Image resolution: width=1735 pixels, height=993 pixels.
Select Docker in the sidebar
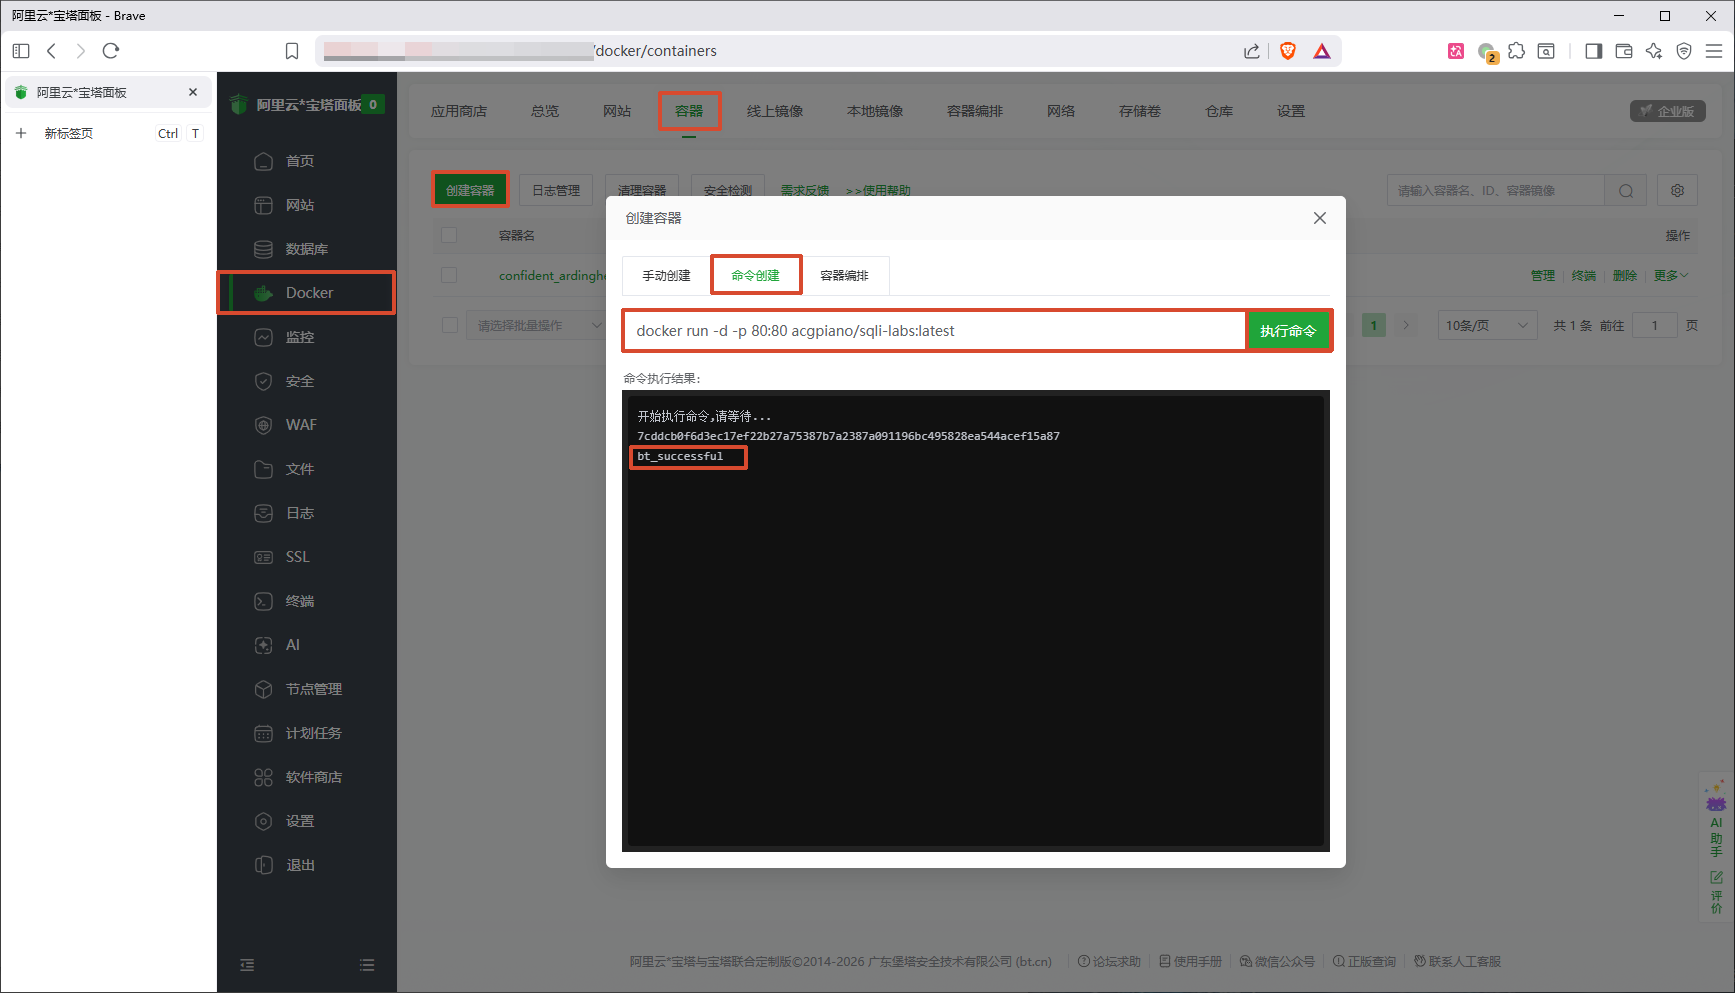pyautogui.click(x=306, y=293)
